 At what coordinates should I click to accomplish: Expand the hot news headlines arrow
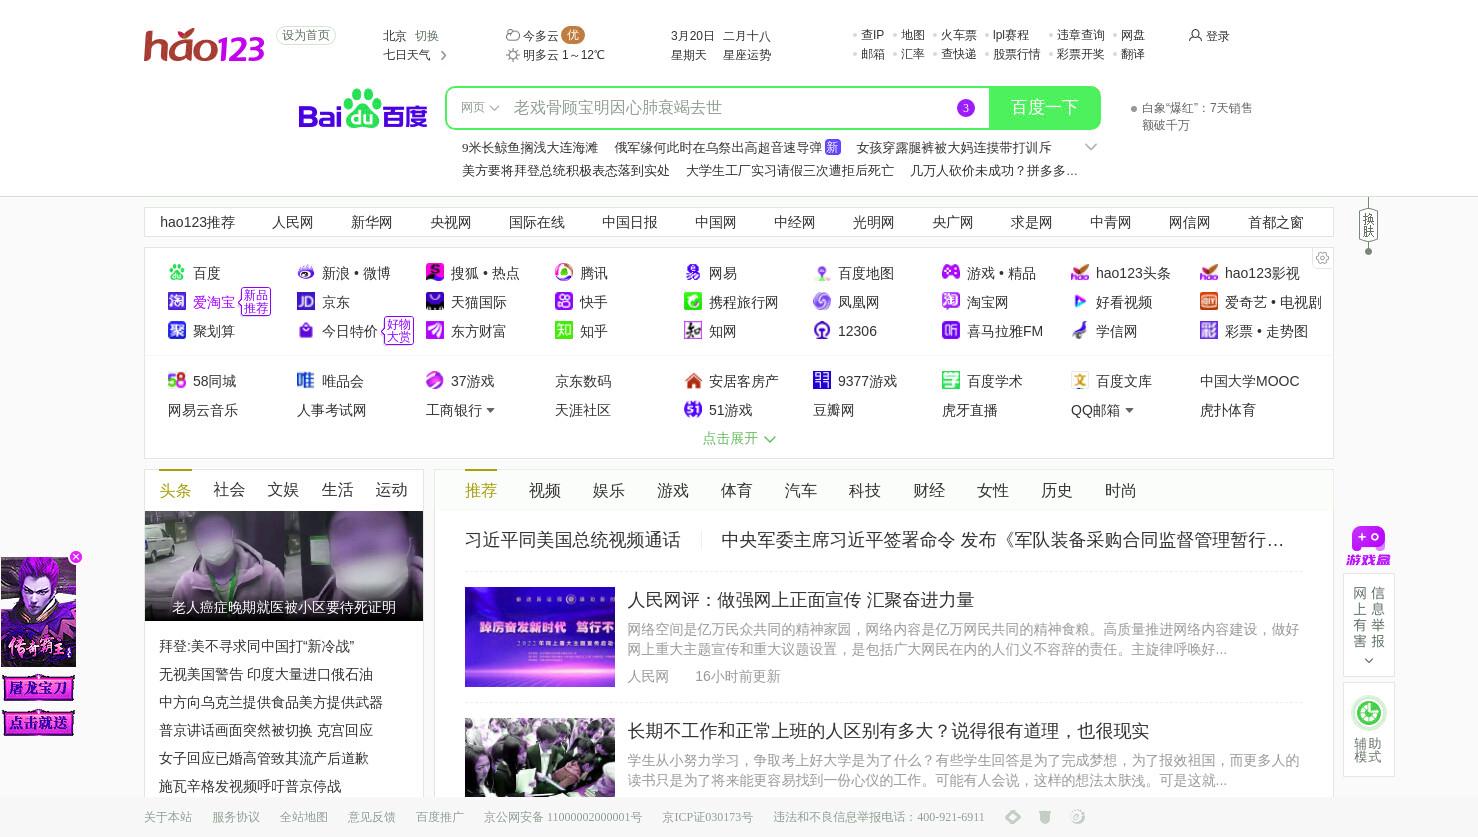1091,147
